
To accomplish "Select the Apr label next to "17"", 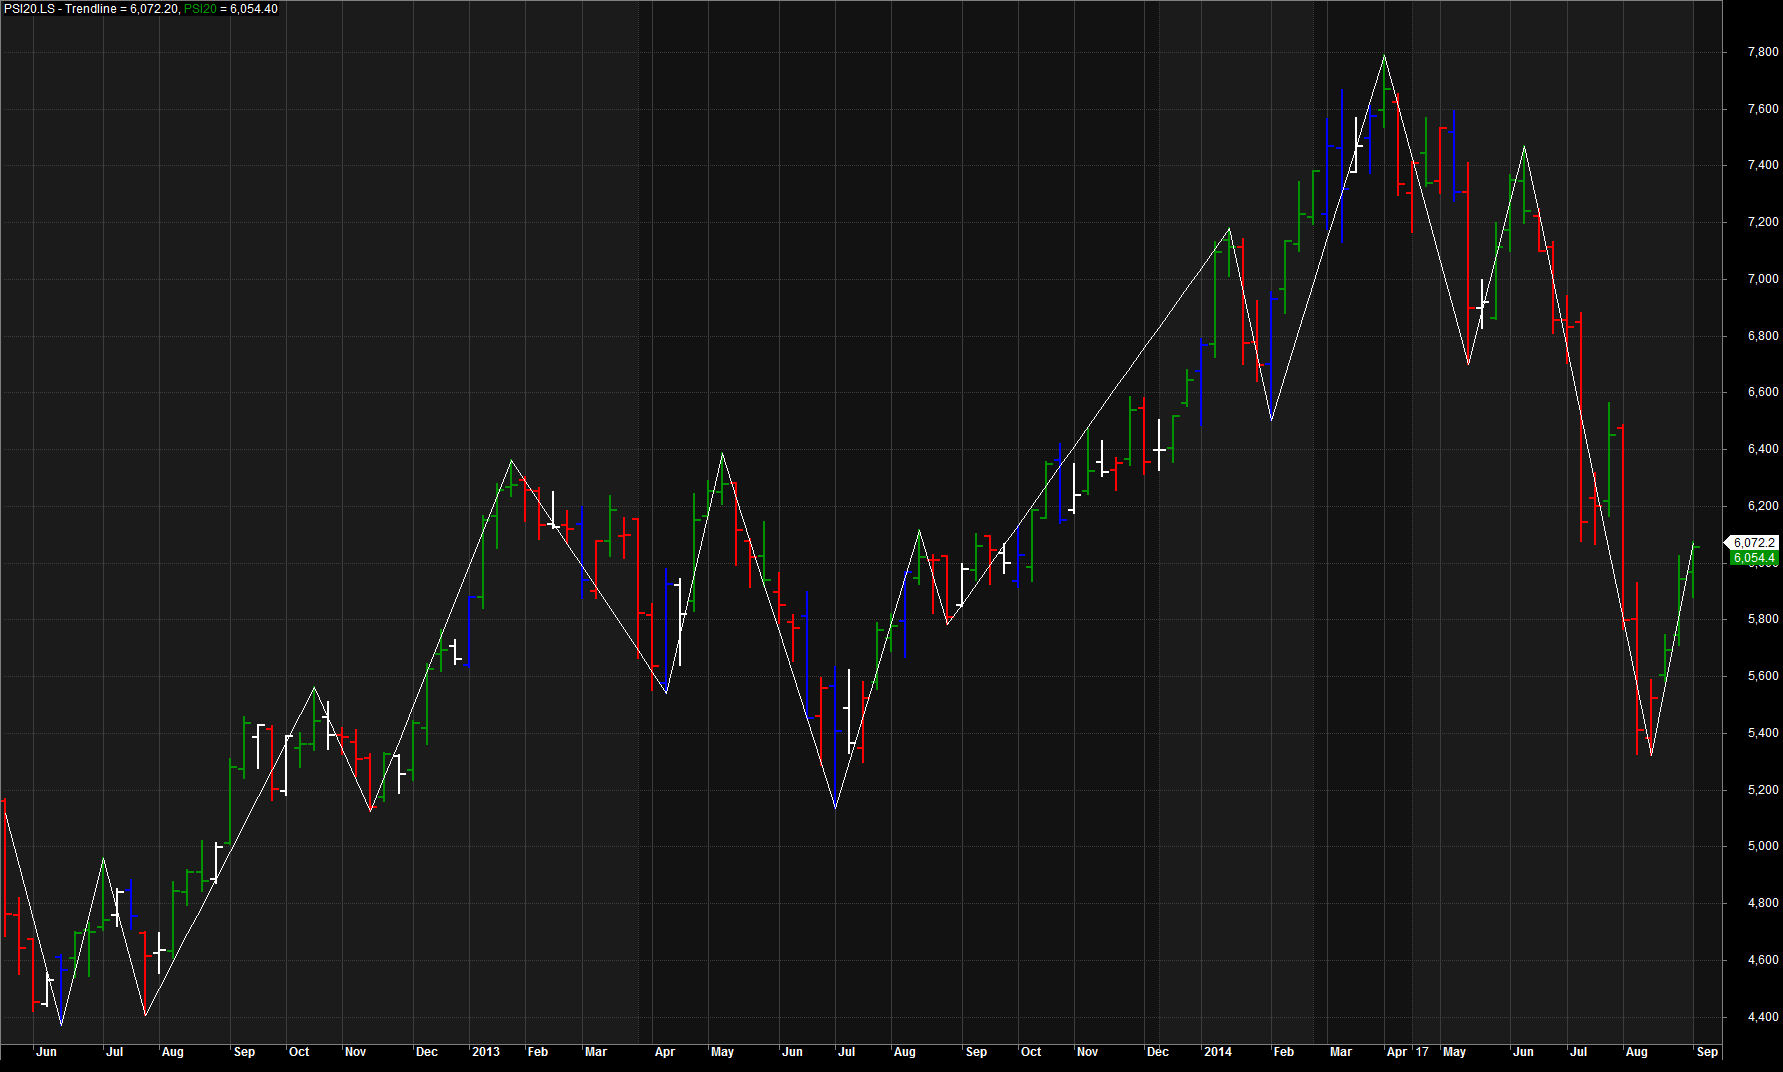I will click(x=1397, y=1052).
